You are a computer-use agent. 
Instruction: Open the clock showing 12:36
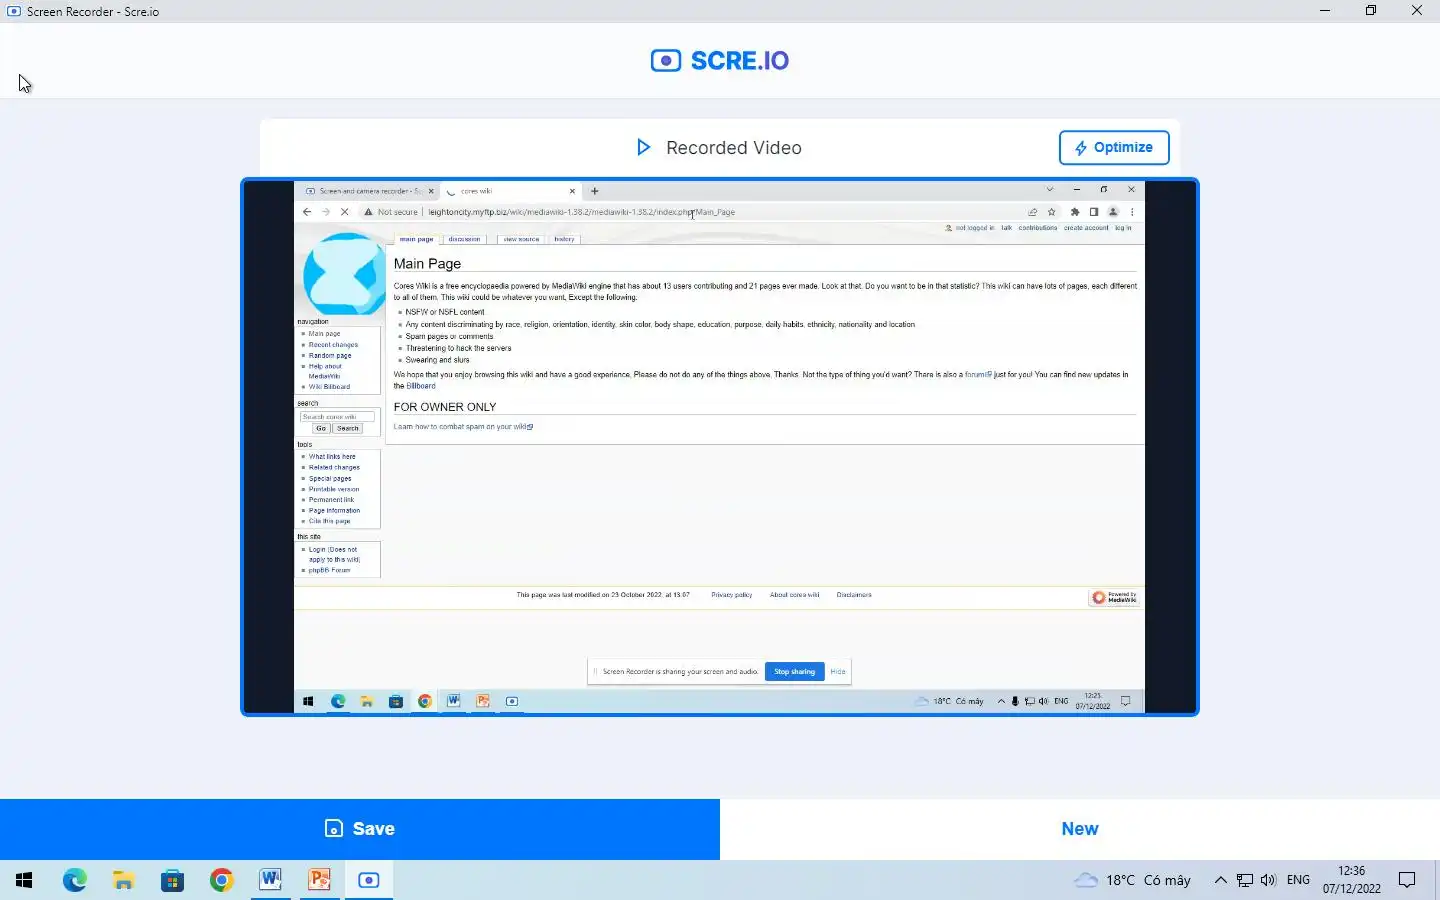tap(1351, 880)
